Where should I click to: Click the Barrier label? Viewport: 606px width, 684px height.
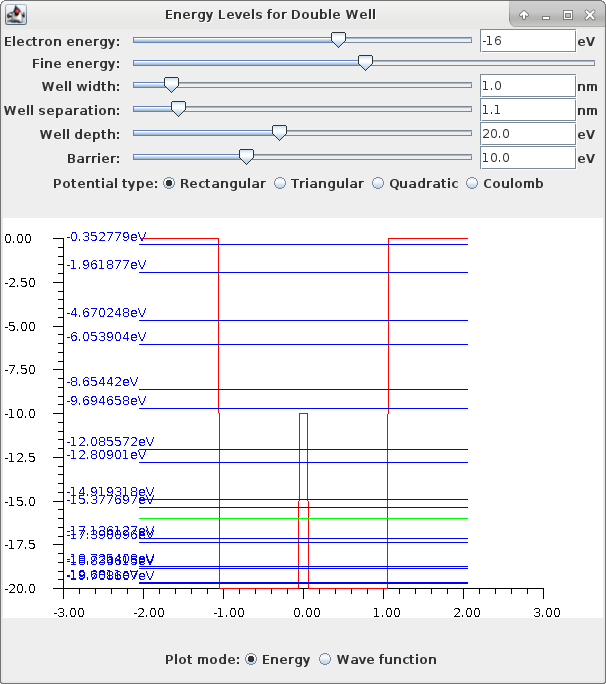93,158
